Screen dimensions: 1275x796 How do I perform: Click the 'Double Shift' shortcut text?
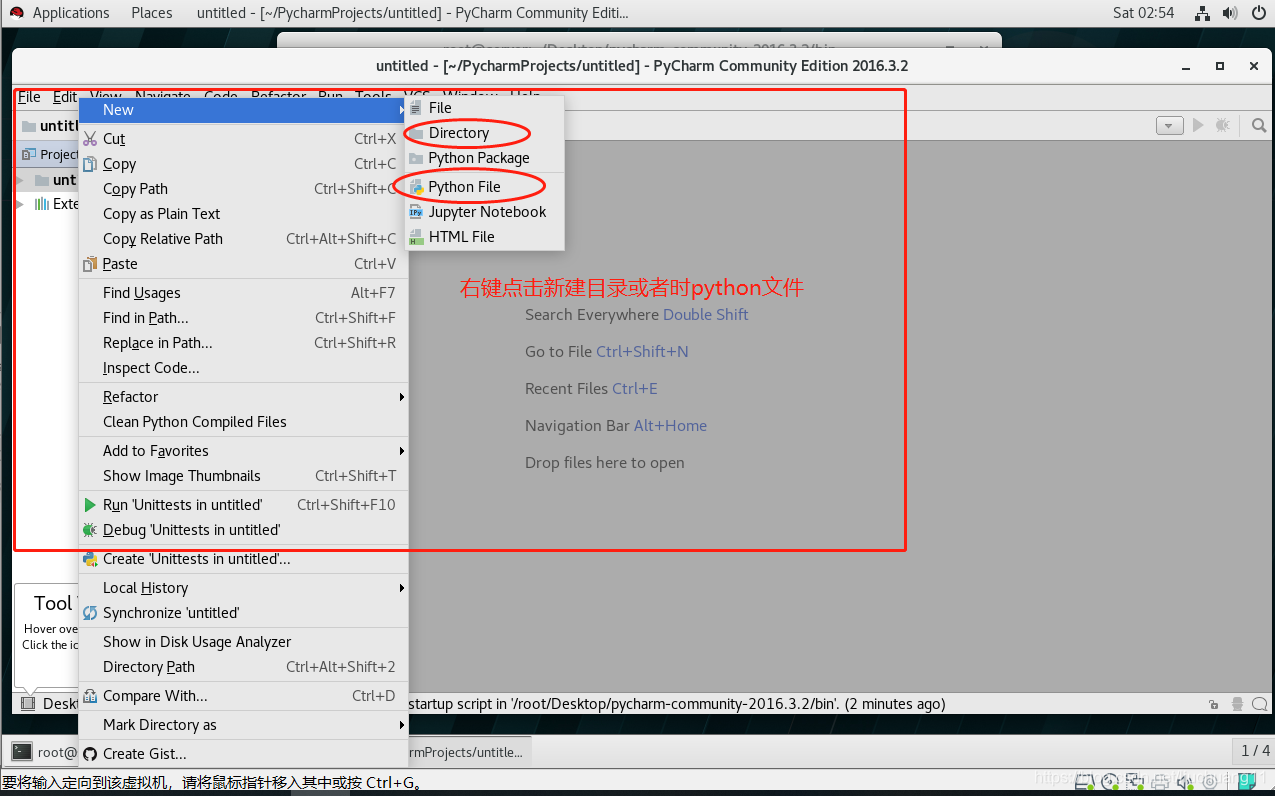pos(706,315)
